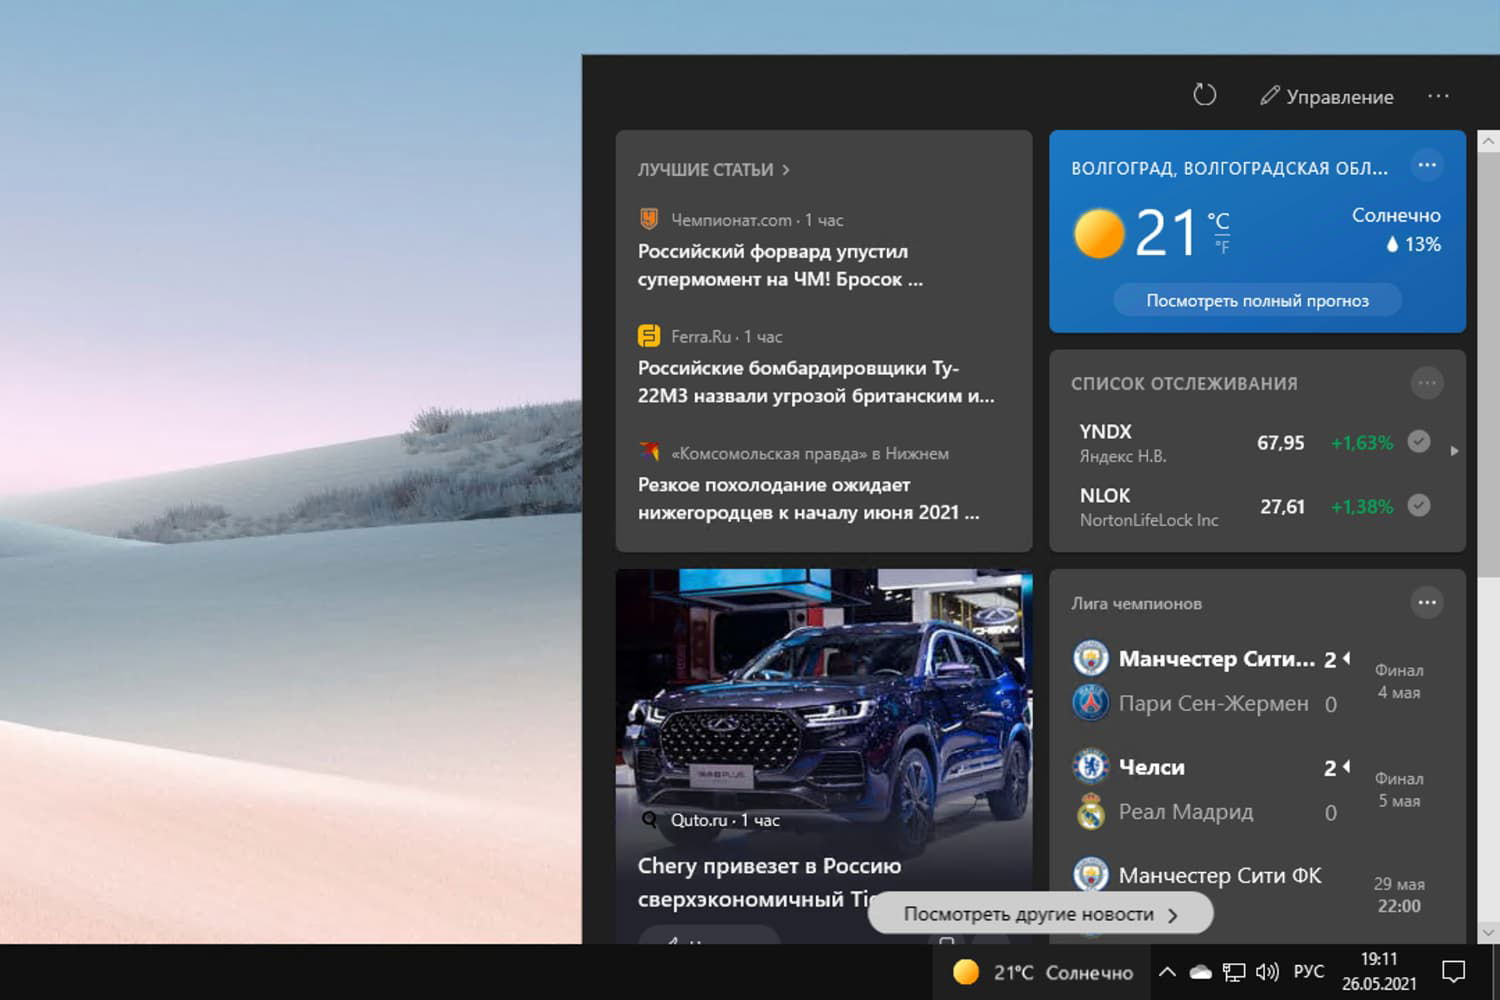Open the panel's top three-dots menu
Screen dimensions: 1500x1000
coord(1438,96)
